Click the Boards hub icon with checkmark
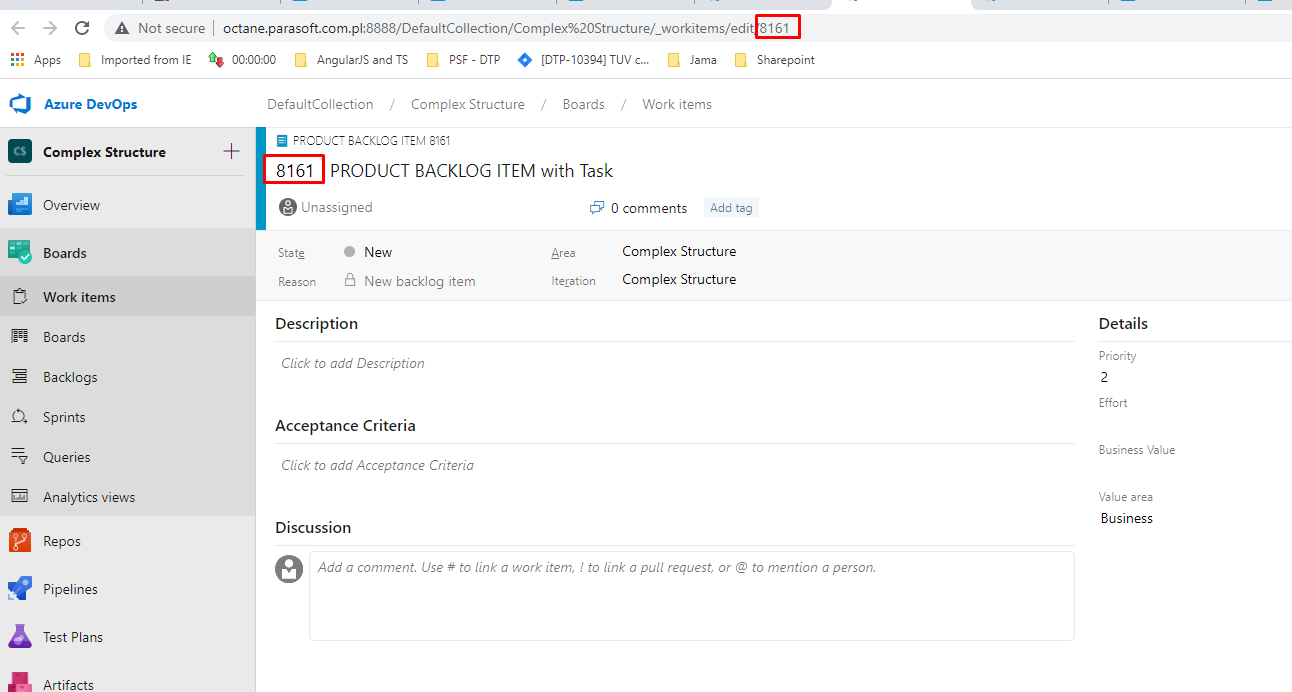 (x=20, y=253)
